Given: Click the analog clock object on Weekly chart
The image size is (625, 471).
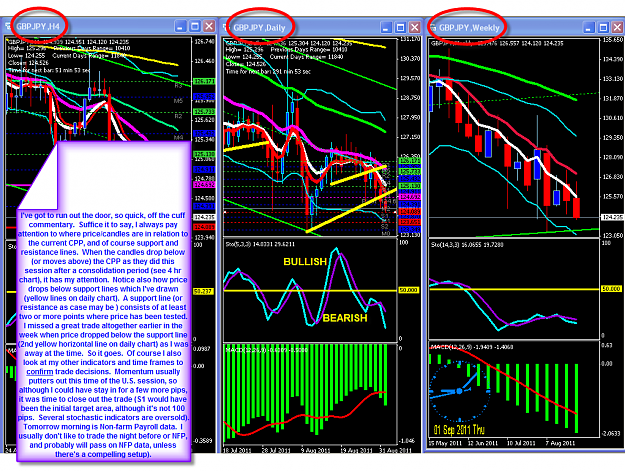Looking at the screenshot, I should pos(460,392).
